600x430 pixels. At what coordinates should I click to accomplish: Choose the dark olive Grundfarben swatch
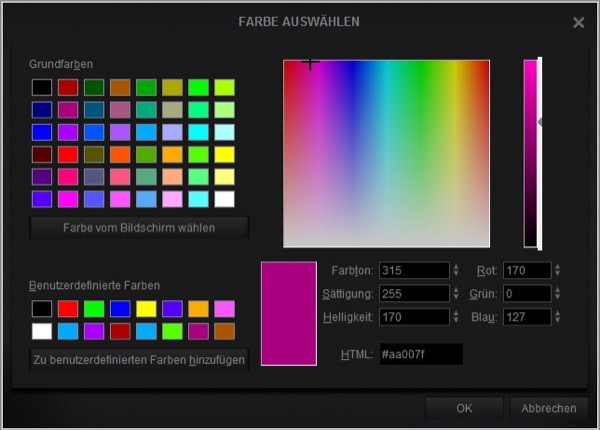click(x=94, y=155)
